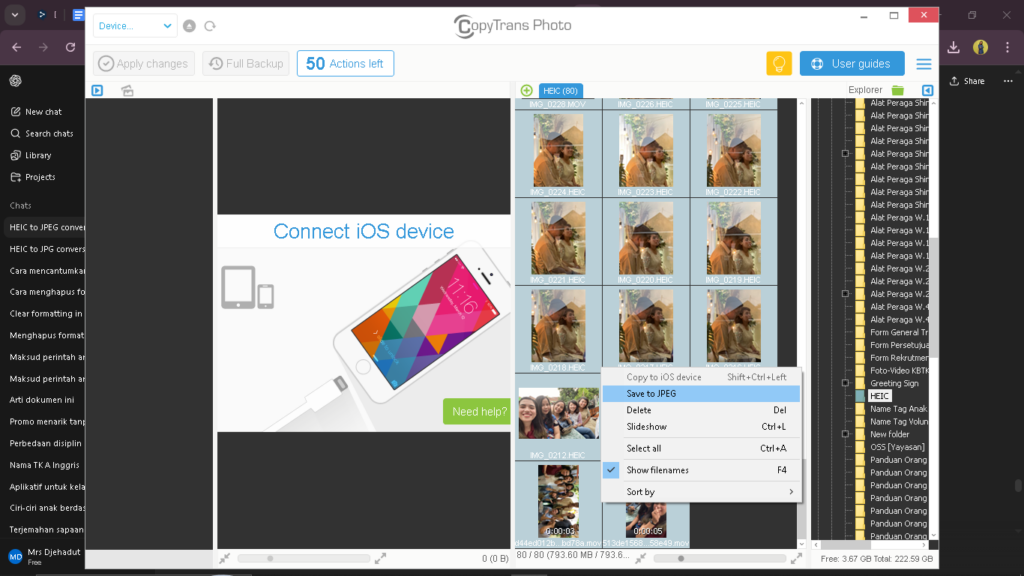Toggle the Show filenames option
This screenshot has height=576, width=1024.
pos(657,470)
